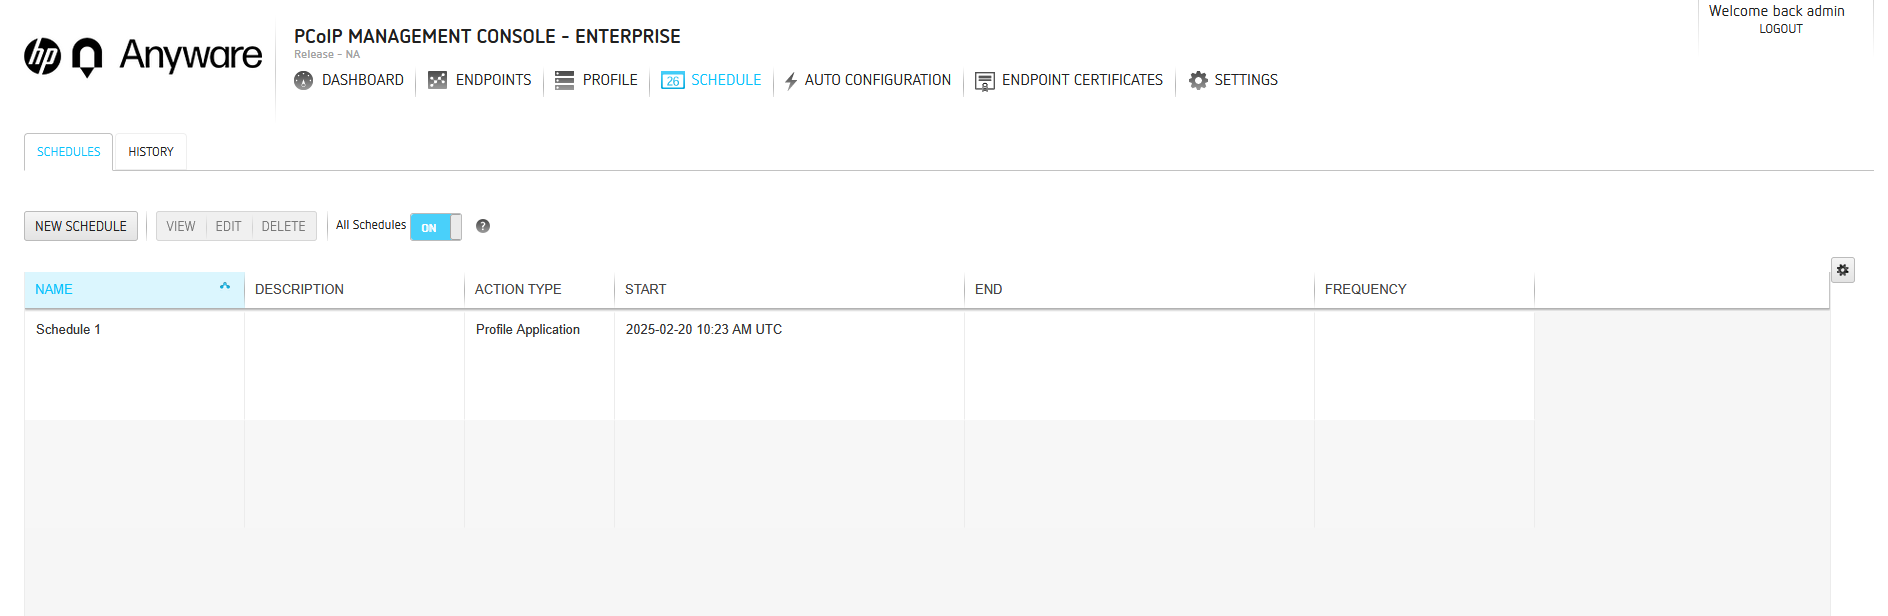Click the PCoIP Management Console title
1888x616 pixels.
tap(487, 37)
